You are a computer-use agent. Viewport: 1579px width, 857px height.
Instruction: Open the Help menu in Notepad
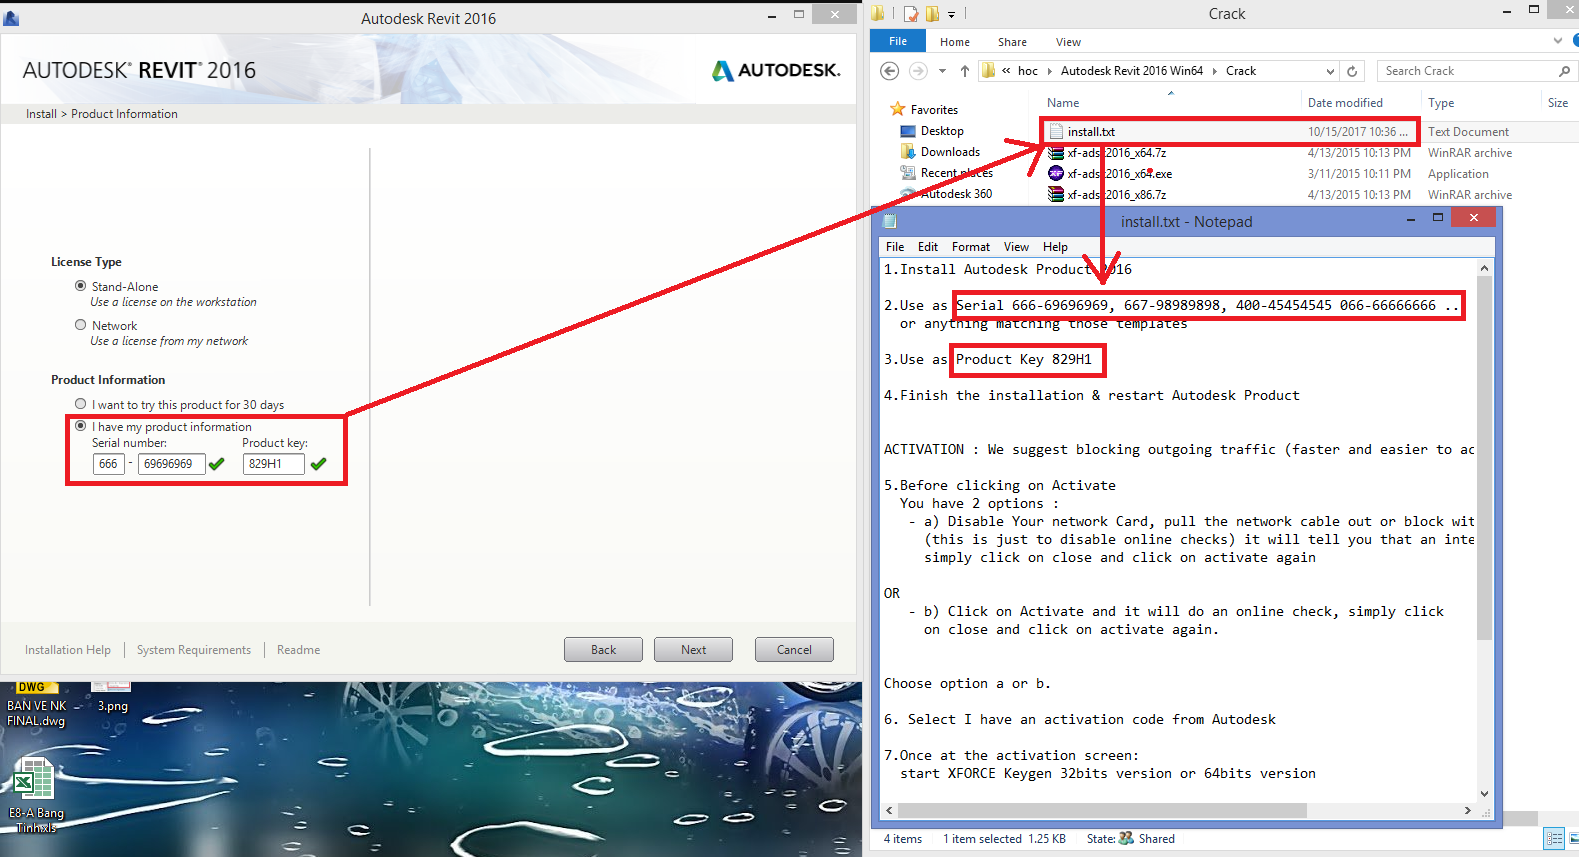coord(1055,247)
